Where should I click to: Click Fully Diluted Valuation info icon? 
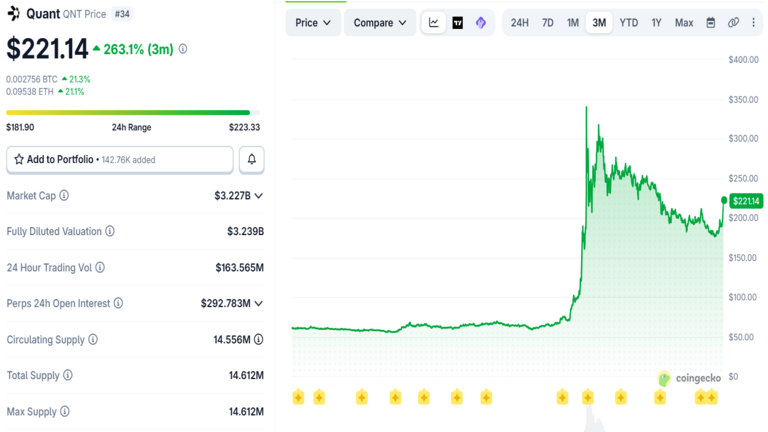(110, 231)
